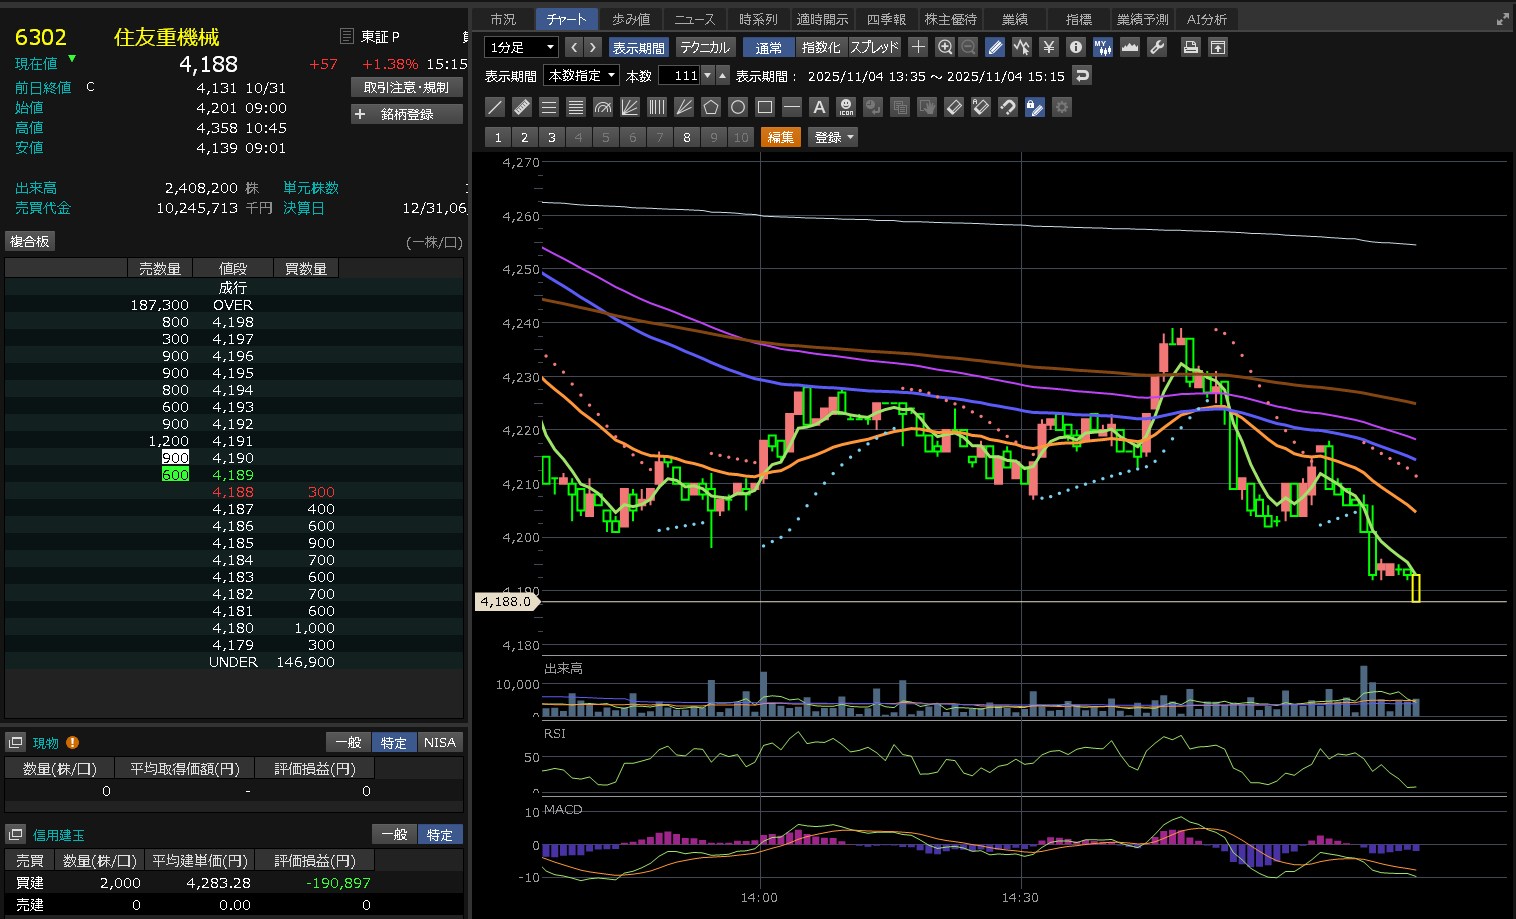Click the 銘柄登録 button

(x=407, y=114)
